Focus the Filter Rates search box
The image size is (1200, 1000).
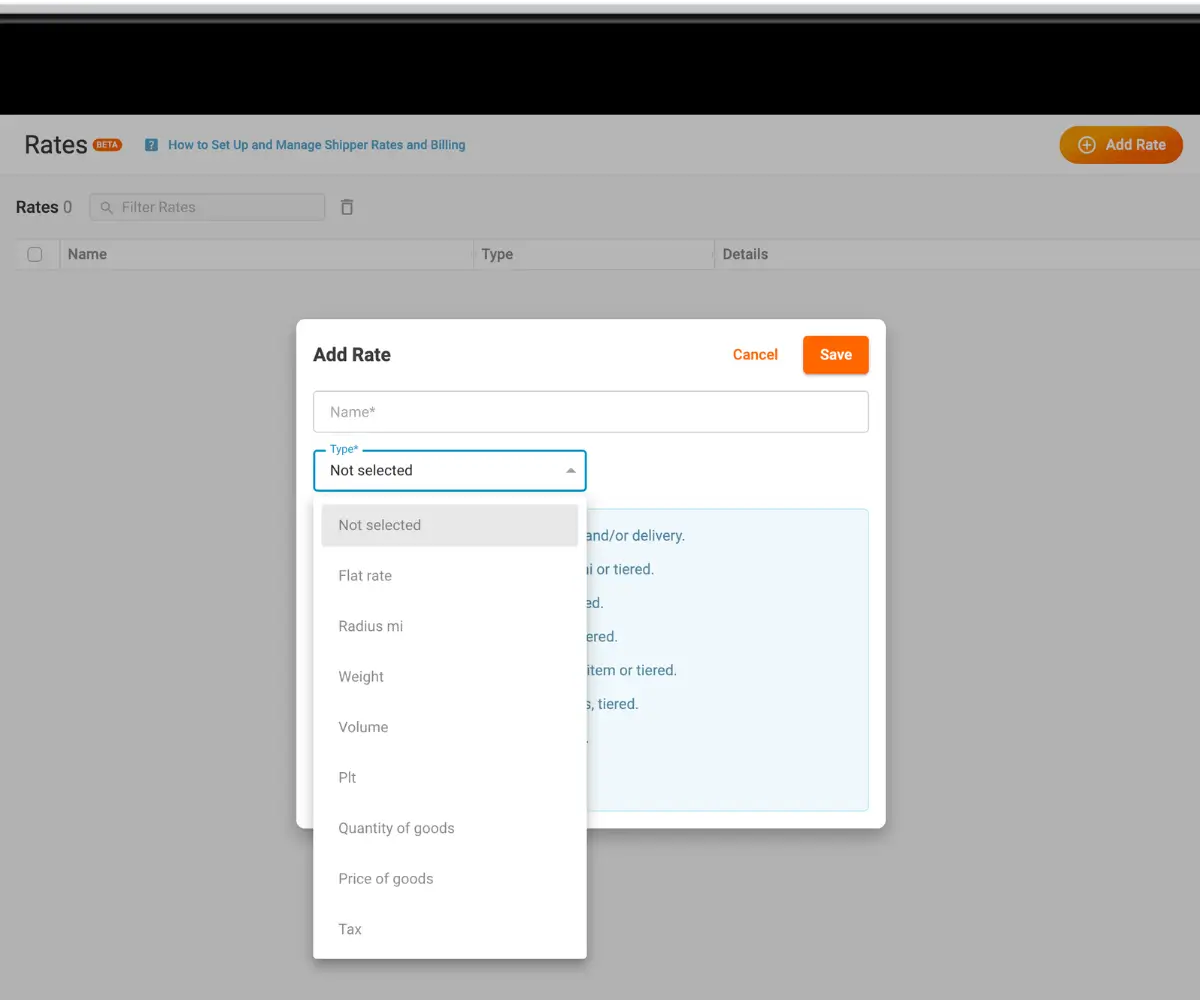click(207, 207)
